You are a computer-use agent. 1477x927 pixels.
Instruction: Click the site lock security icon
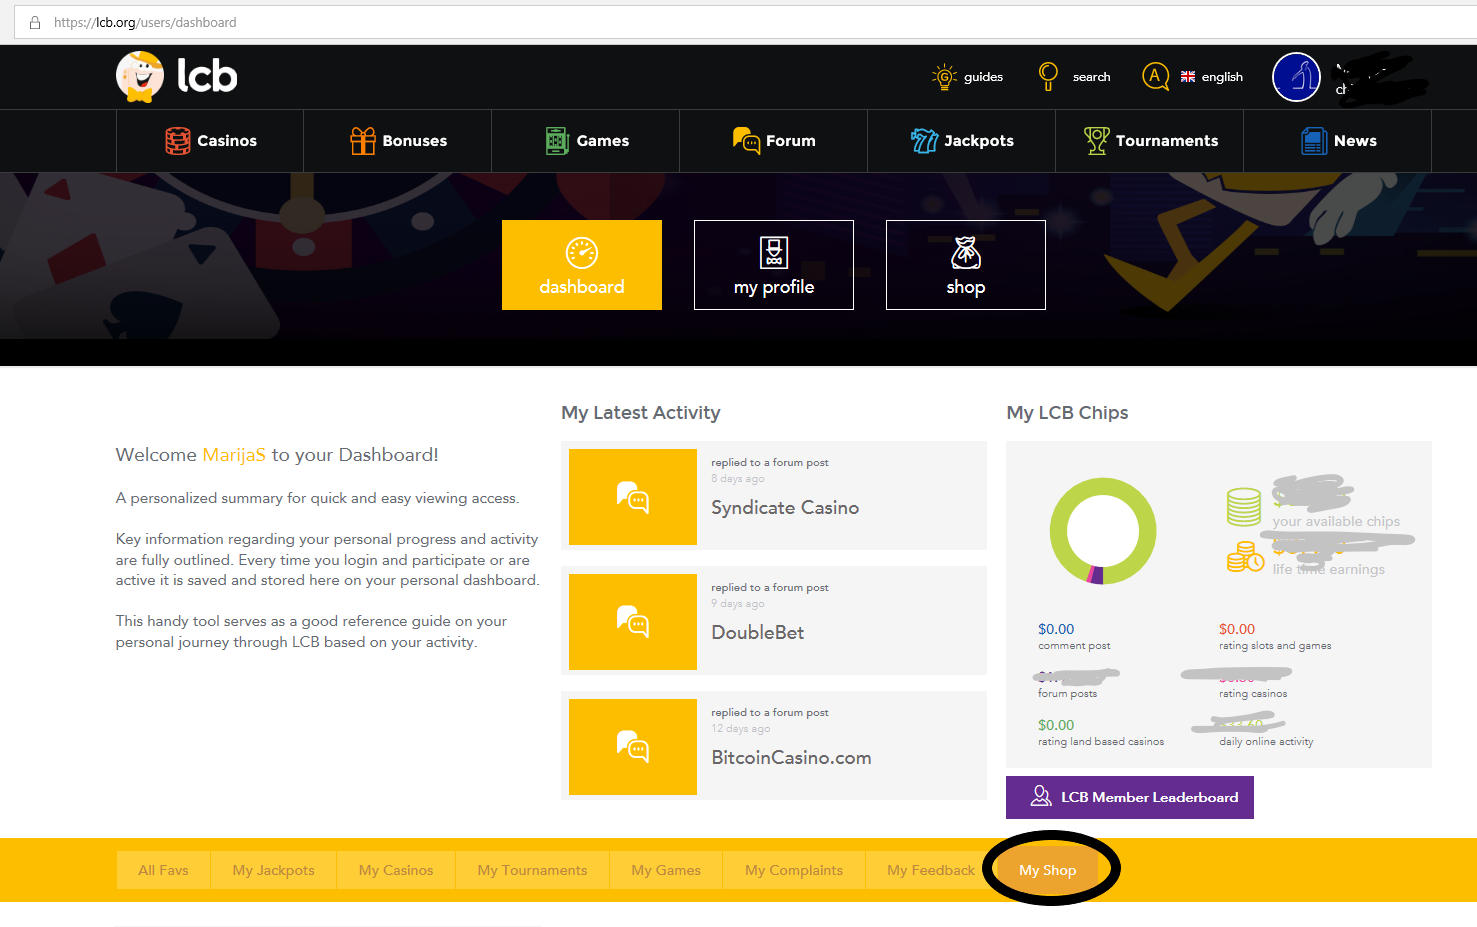point(35,22)
